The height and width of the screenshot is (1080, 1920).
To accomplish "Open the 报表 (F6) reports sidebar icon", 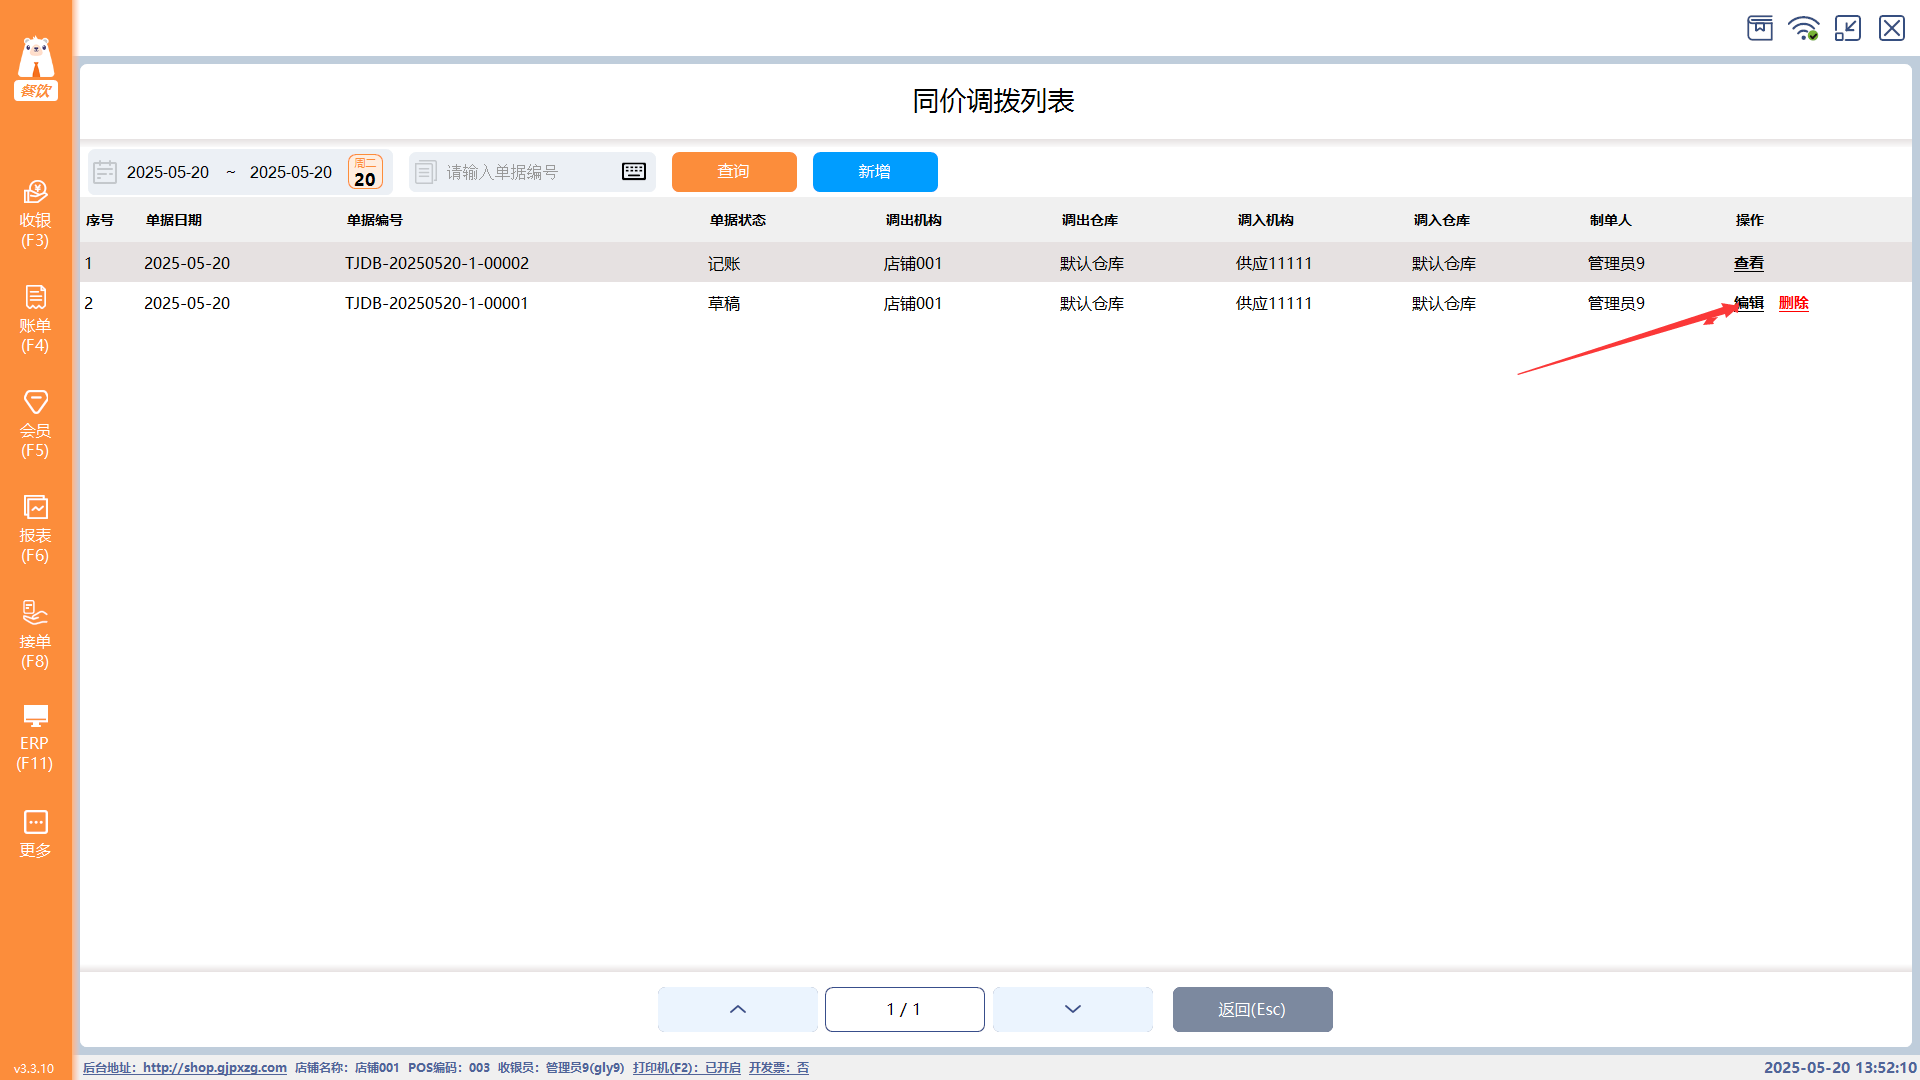I will tap(35, 529).
